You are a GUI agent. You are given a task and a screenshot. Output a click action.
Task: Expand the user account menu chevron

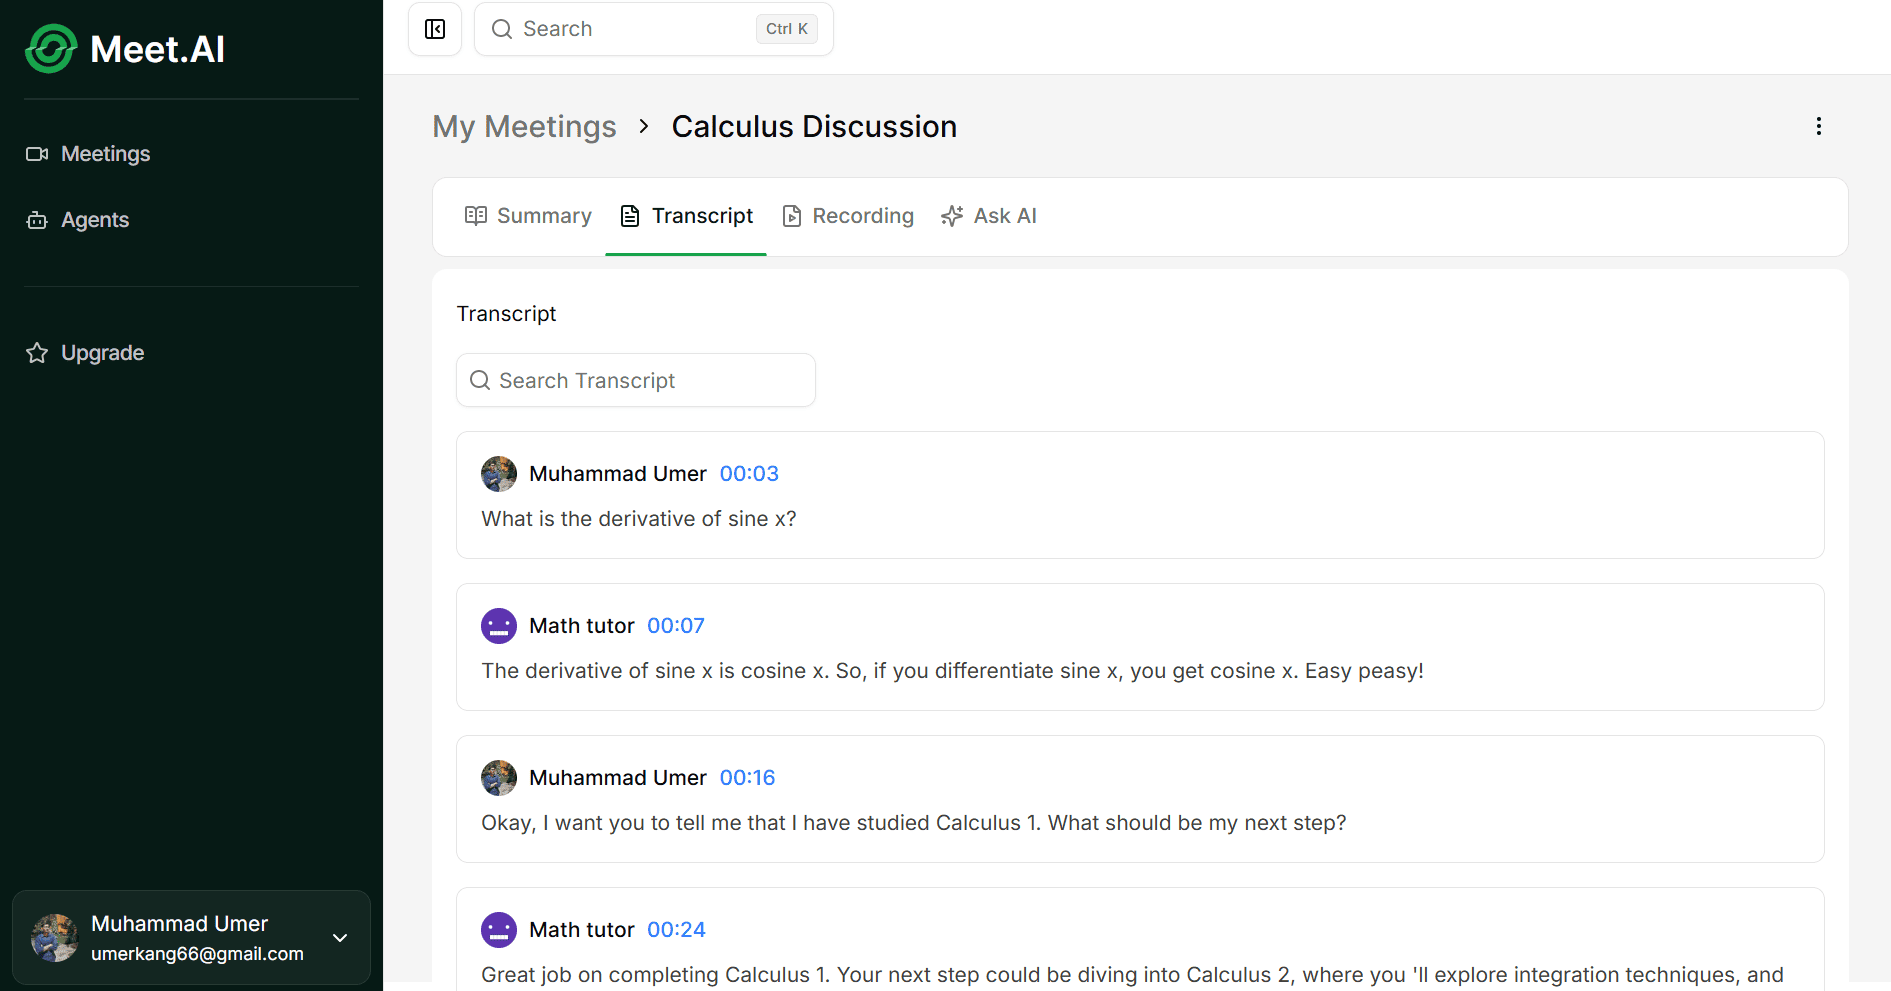click(x=340, y=938)
